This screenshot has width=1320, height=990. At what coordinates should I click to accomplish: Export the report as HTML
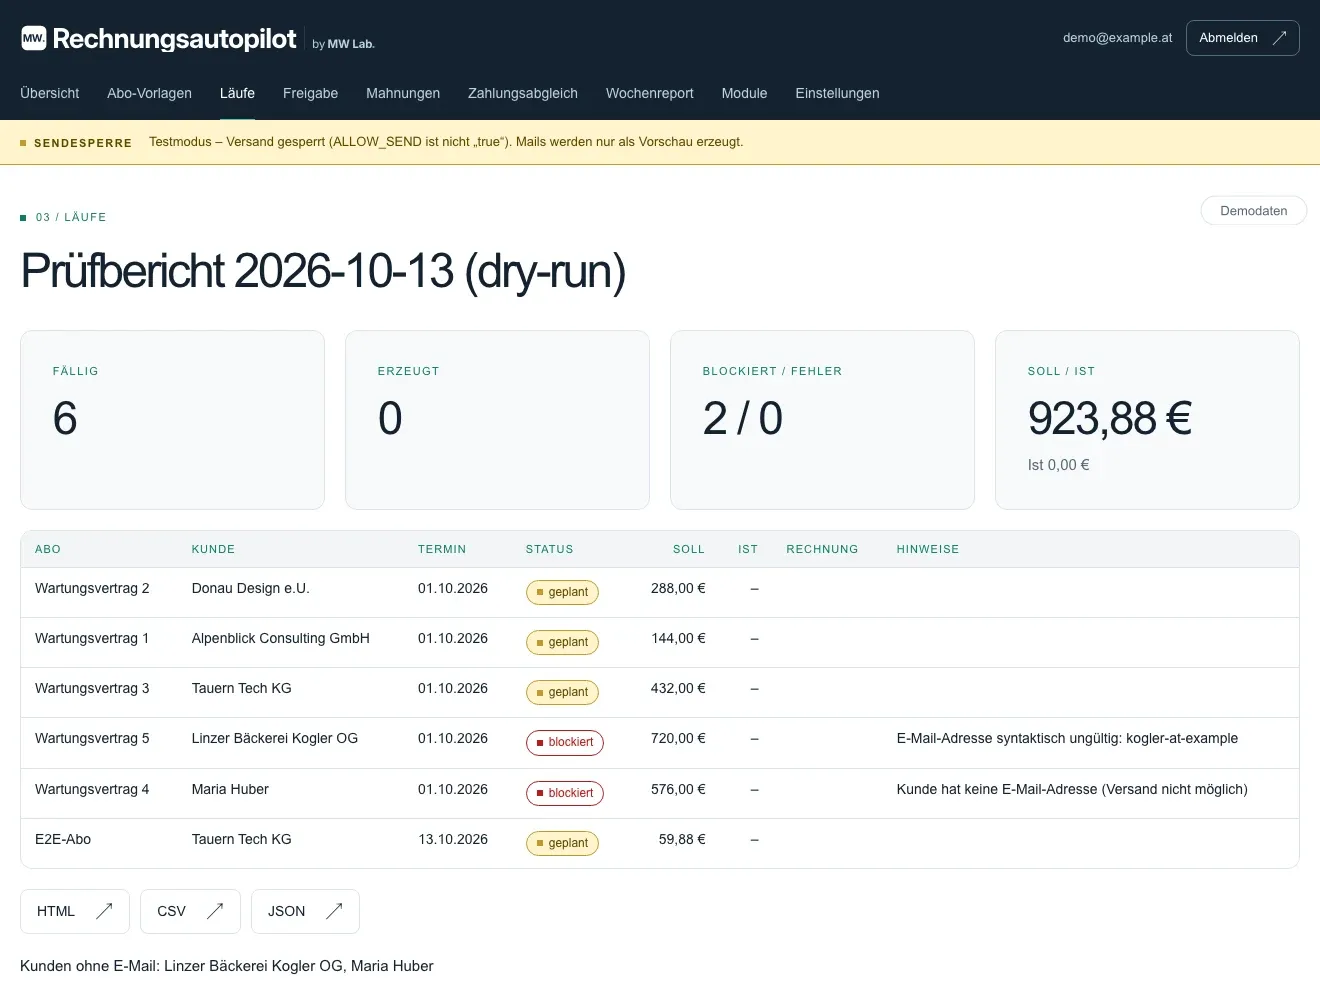pyautogui.click(x=75, y=911)
